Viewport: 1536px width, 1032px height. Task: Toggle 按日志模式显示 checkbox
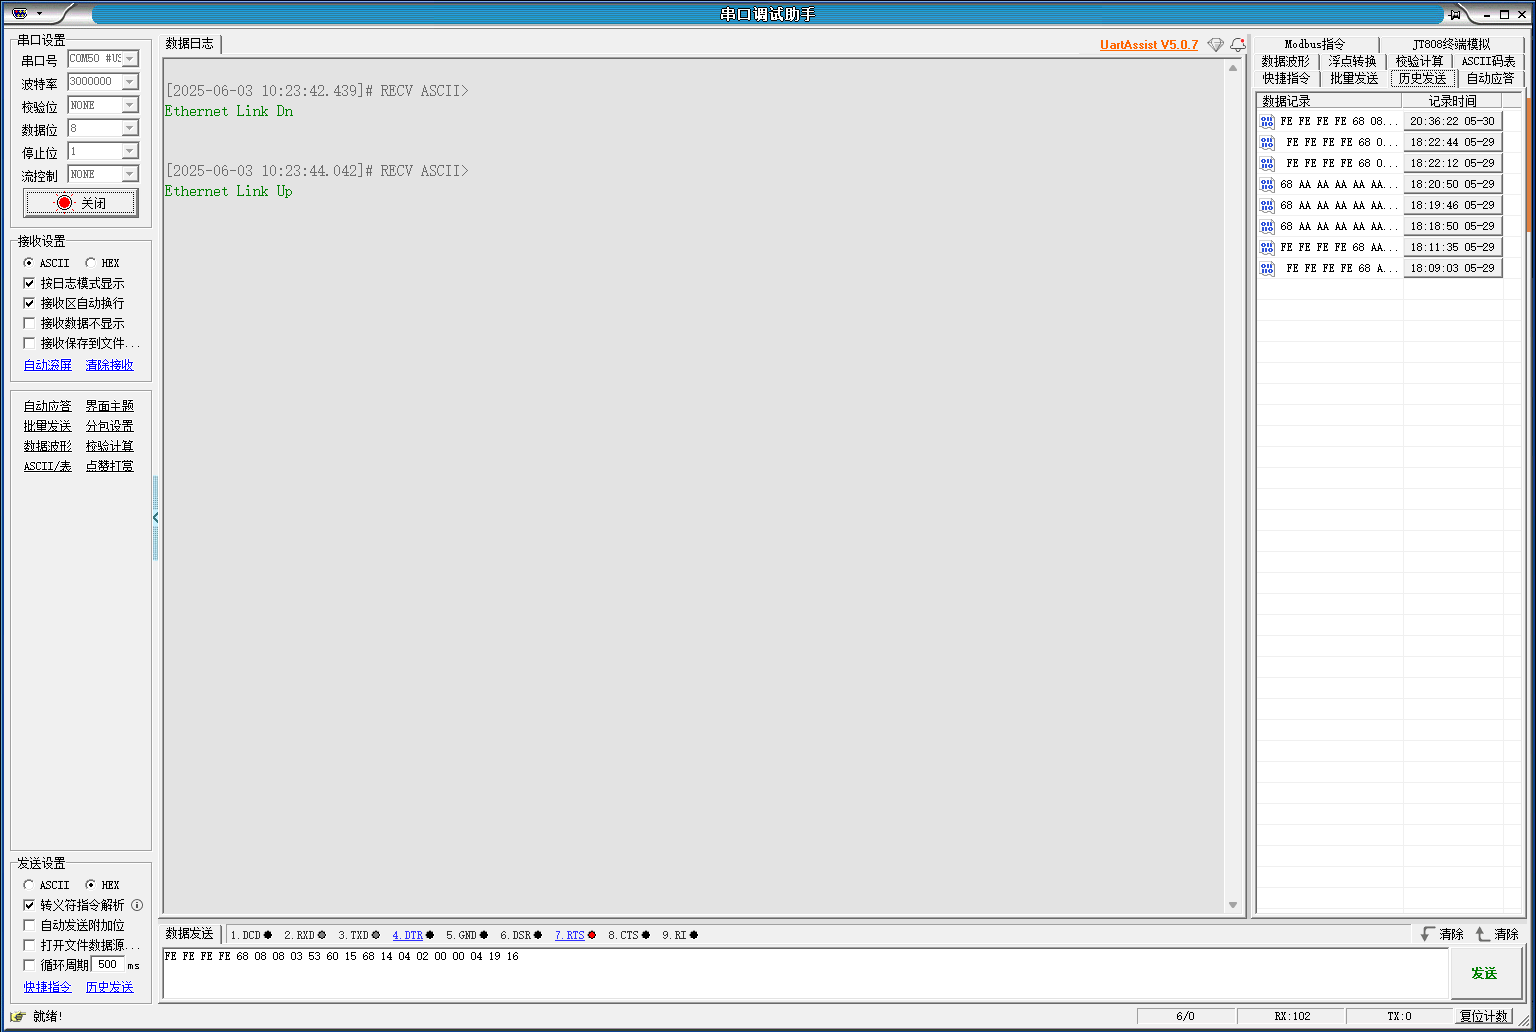(x=29, y=283)
